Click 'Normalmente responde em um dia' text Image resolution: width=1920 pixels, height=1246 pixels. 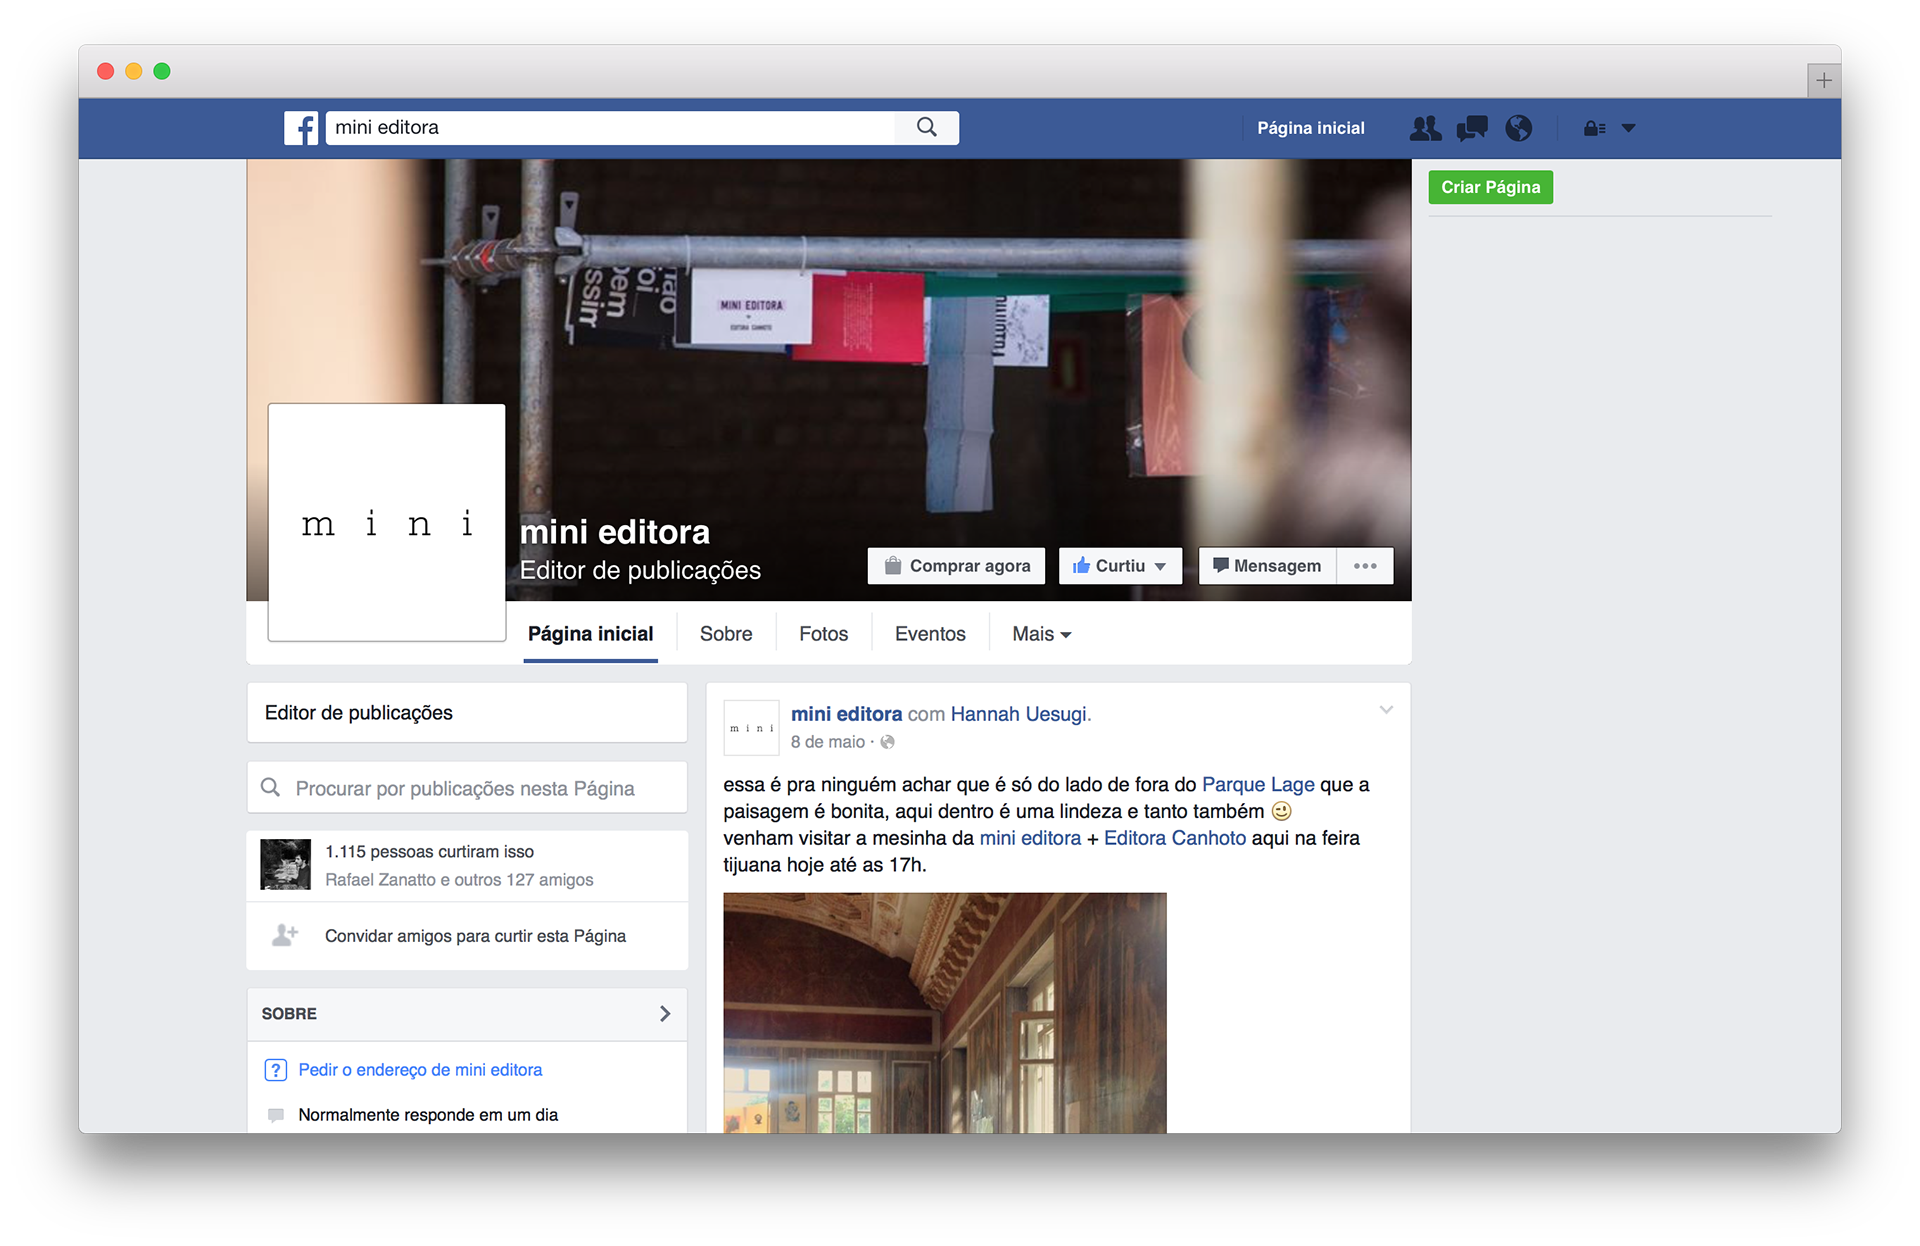[x=428, y=1115]
